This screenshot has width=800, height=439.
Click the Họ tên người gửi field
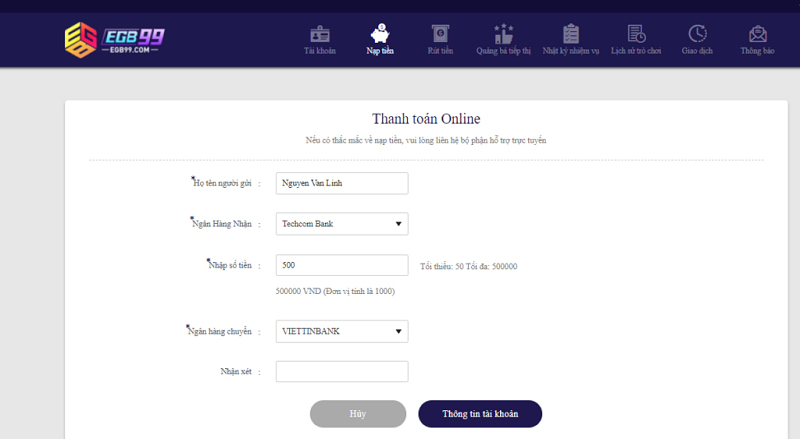(x=342, y=183)
